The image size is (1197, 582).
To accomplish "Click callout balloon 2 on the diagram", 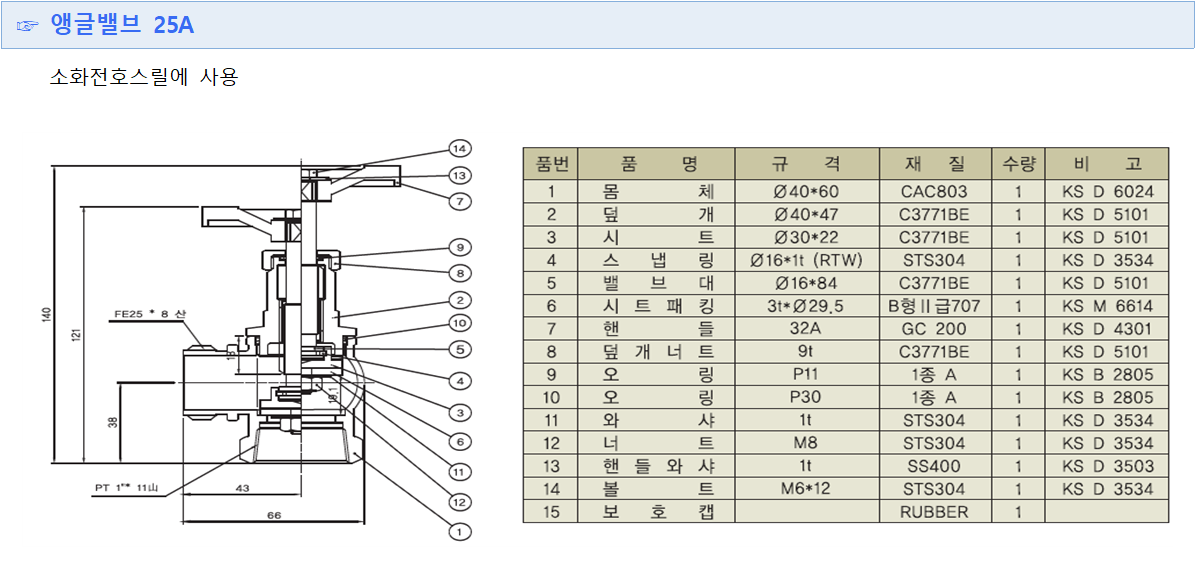I will [x=460, y=300].
